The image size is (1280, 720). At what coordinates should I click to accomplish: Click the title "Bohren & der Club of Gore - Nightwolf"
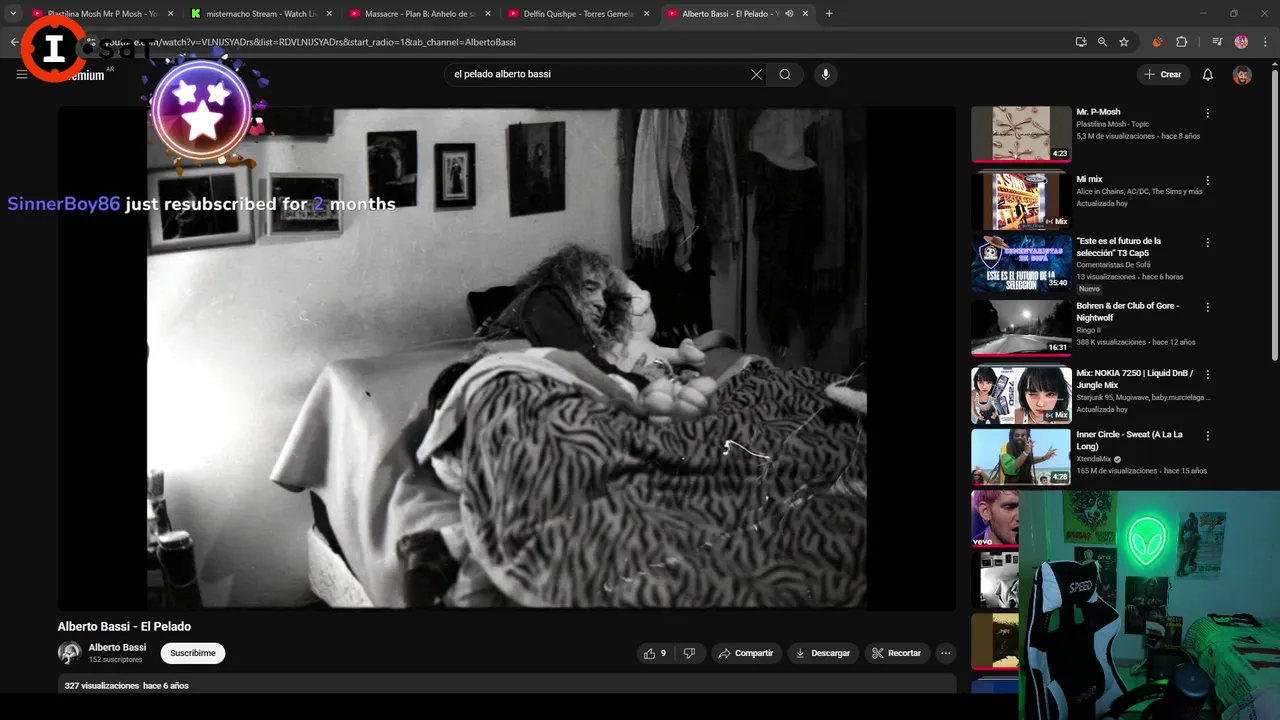click(1127, 311)
